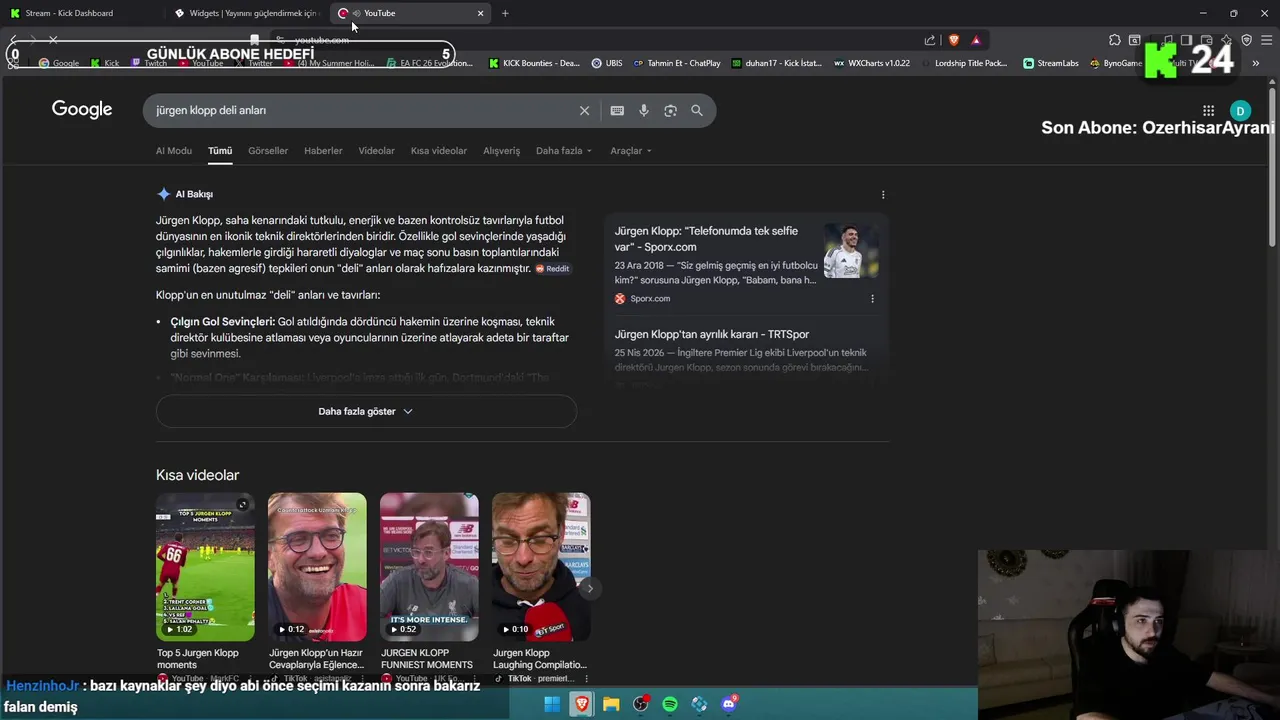Clear the Google search box text
The image size is (1280, 720).
click(x=585, y=111)
